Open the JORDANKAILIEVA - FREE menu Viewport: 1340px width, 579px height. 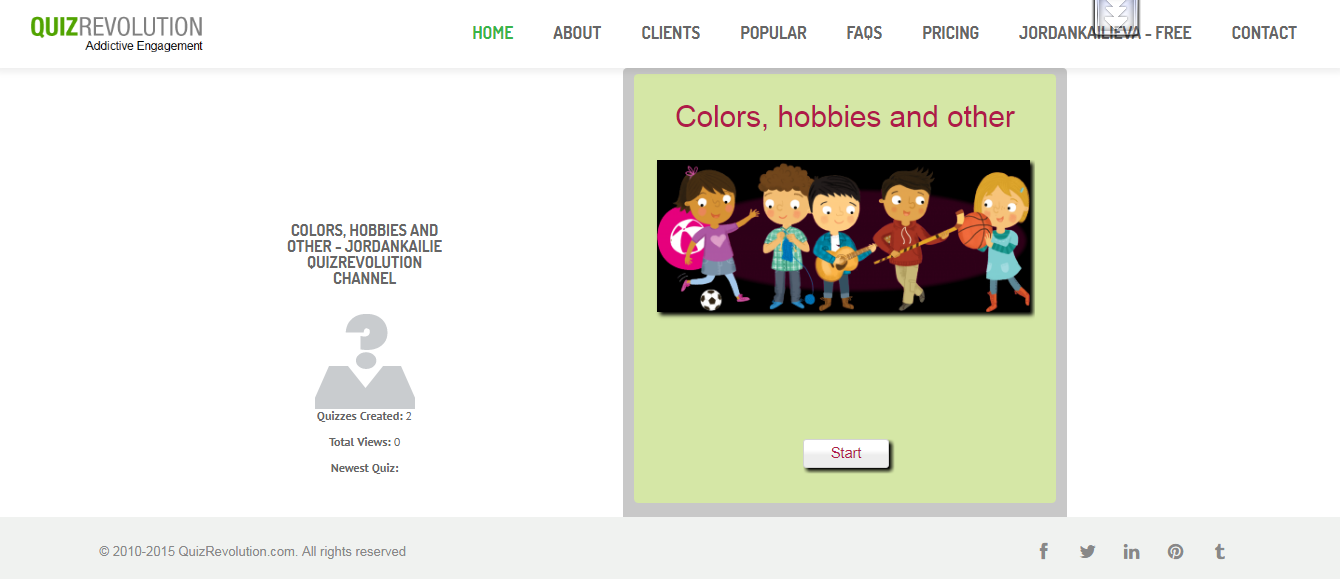click(x=1105, y=33)
